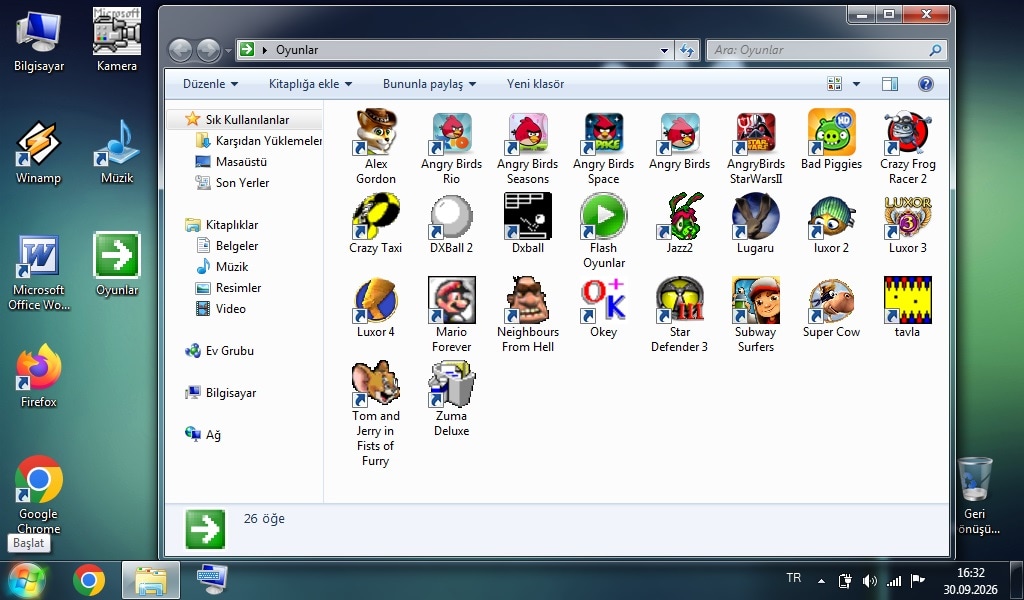1024x600 pixels.
Task: Select the Bad Piggies game icon
Action: 831,140
